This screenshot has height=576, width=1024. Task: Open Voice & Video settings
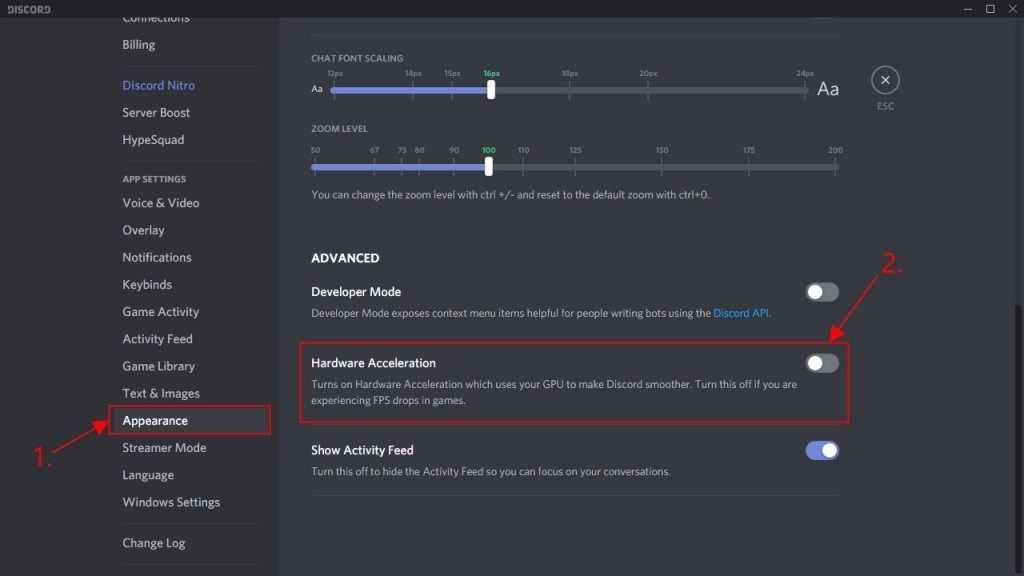click(160, 203)
